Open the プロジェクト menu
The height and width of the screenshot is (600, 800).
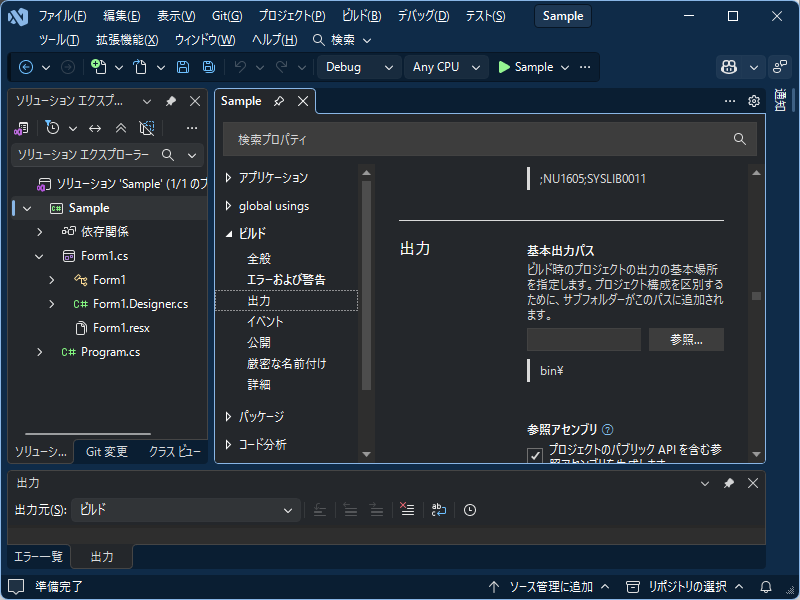click(x=292, y=16)
